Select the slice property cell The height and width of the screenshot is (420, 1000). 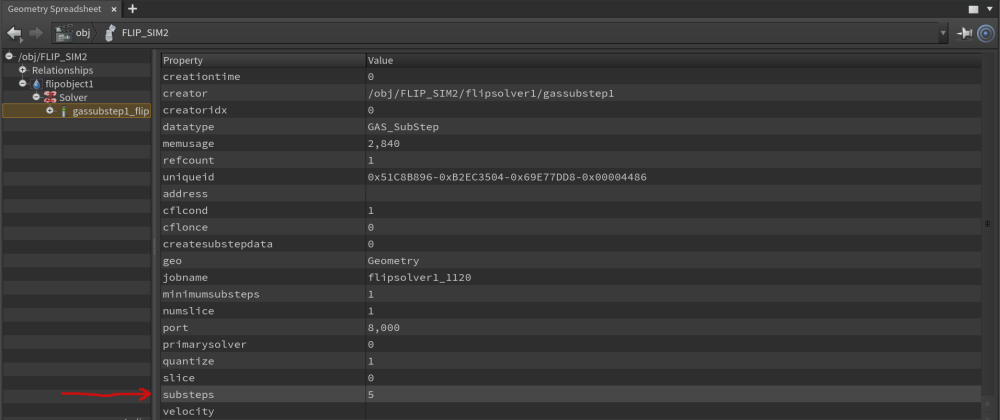tap(263, 378)
